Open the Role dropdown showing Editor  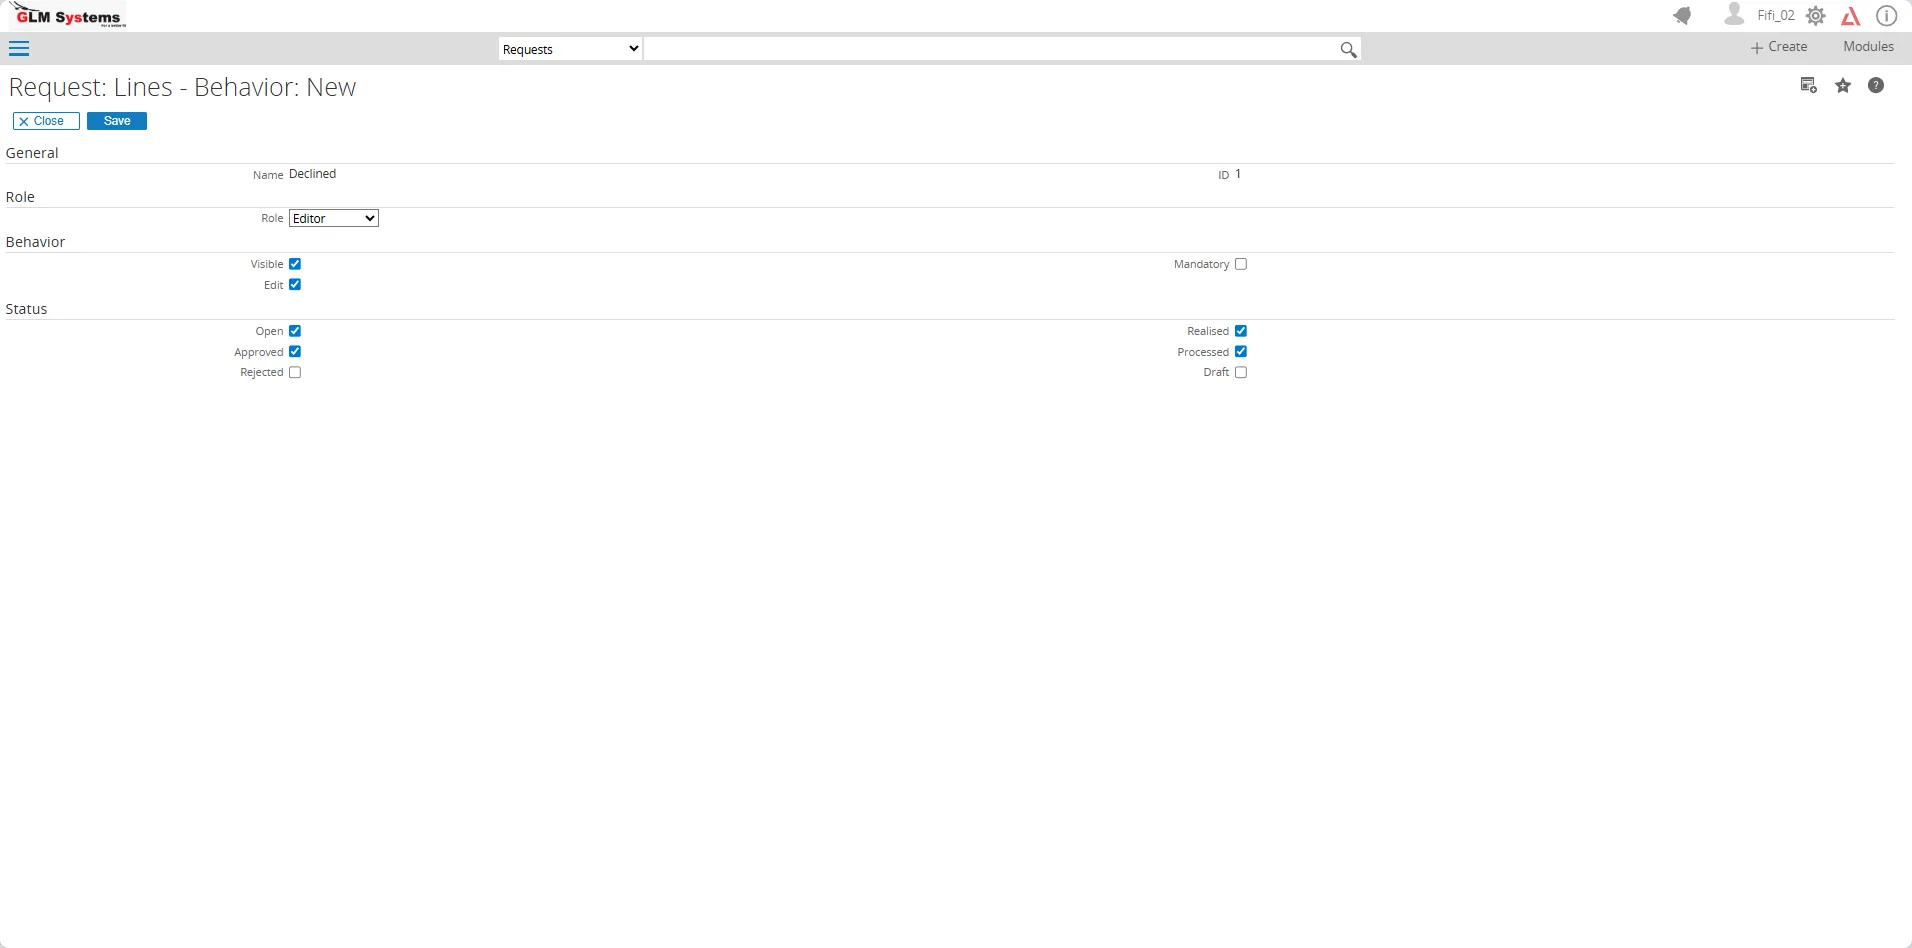(334, 218)
